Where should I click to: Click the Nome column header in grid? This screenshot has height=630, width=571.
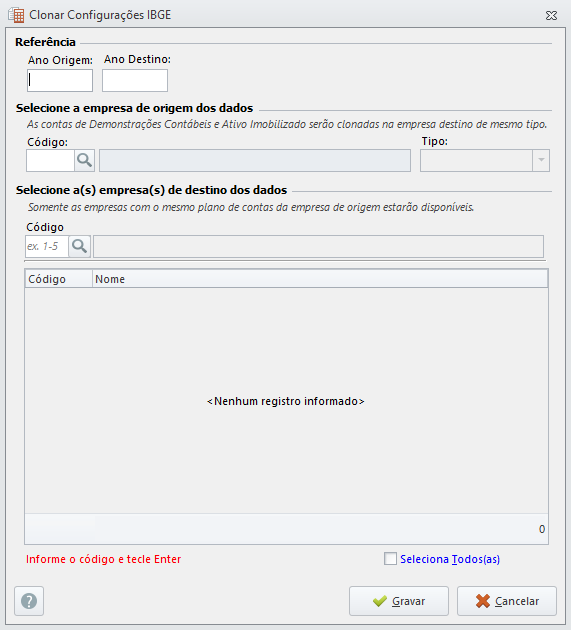[320, 279]
